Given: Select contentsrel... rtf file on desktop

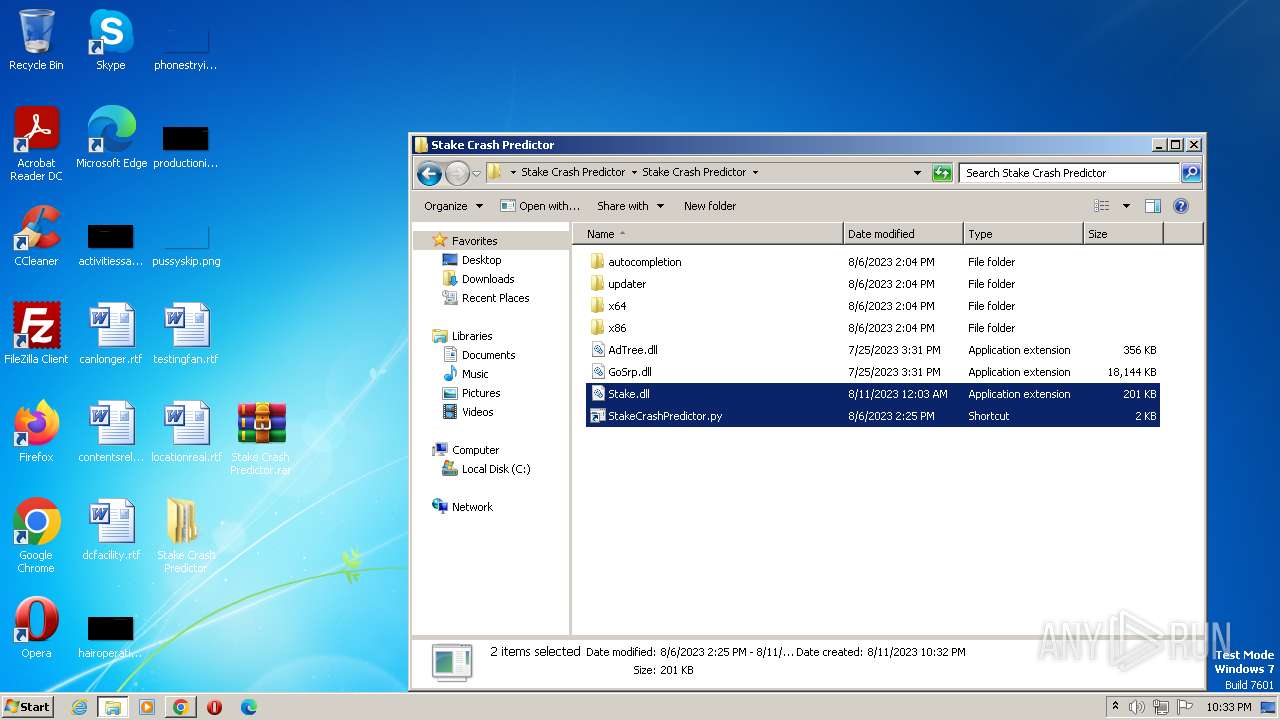Looking at the screenshot, I should coord(111,432).
